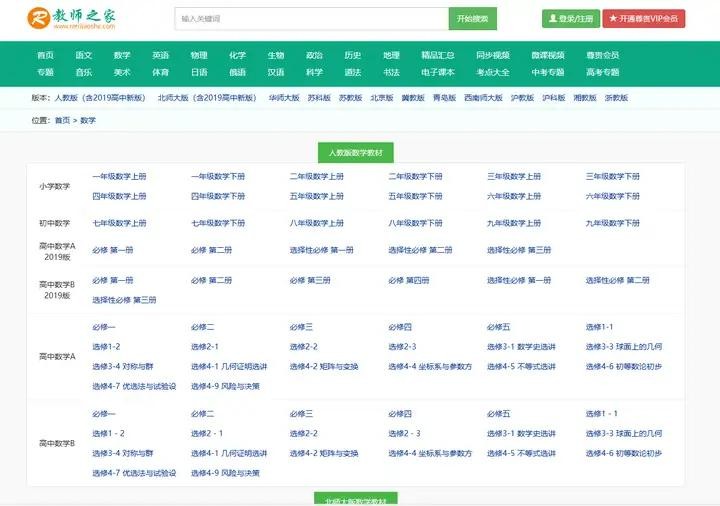Open 九年级数学下册 textbook link
The image size is (720, 506).
point(612,223)
